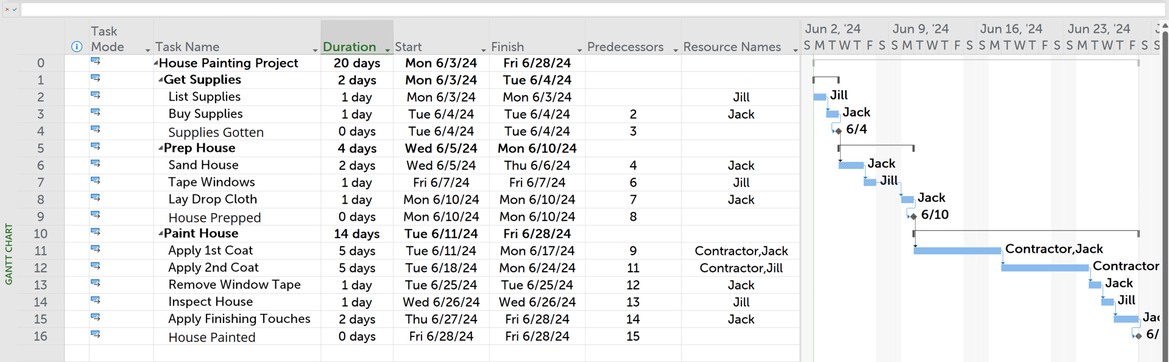
Task: Click the cancel X icon in the entry bar
Action: coord(7,10)
